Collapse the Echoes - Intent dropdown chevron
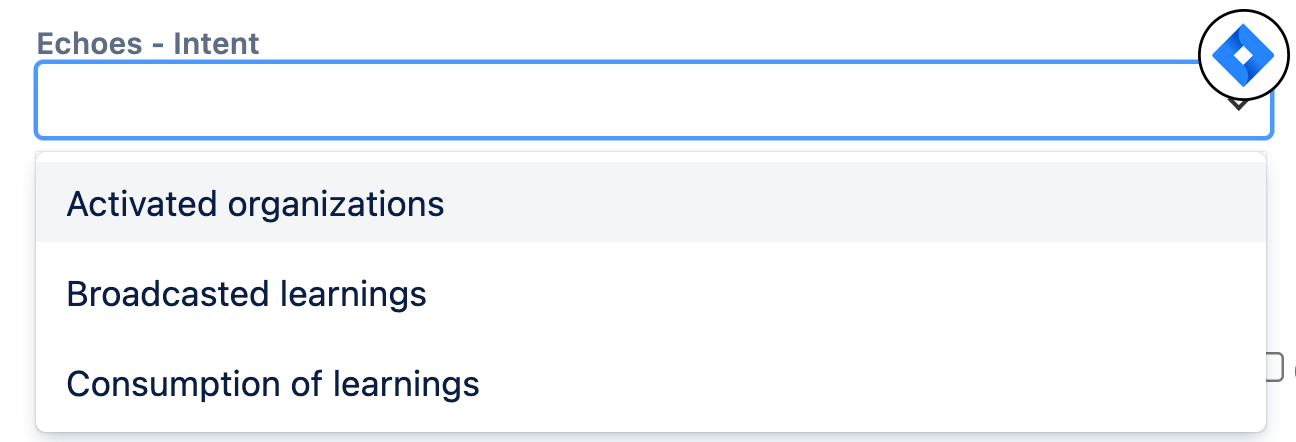 [1238, 103]
